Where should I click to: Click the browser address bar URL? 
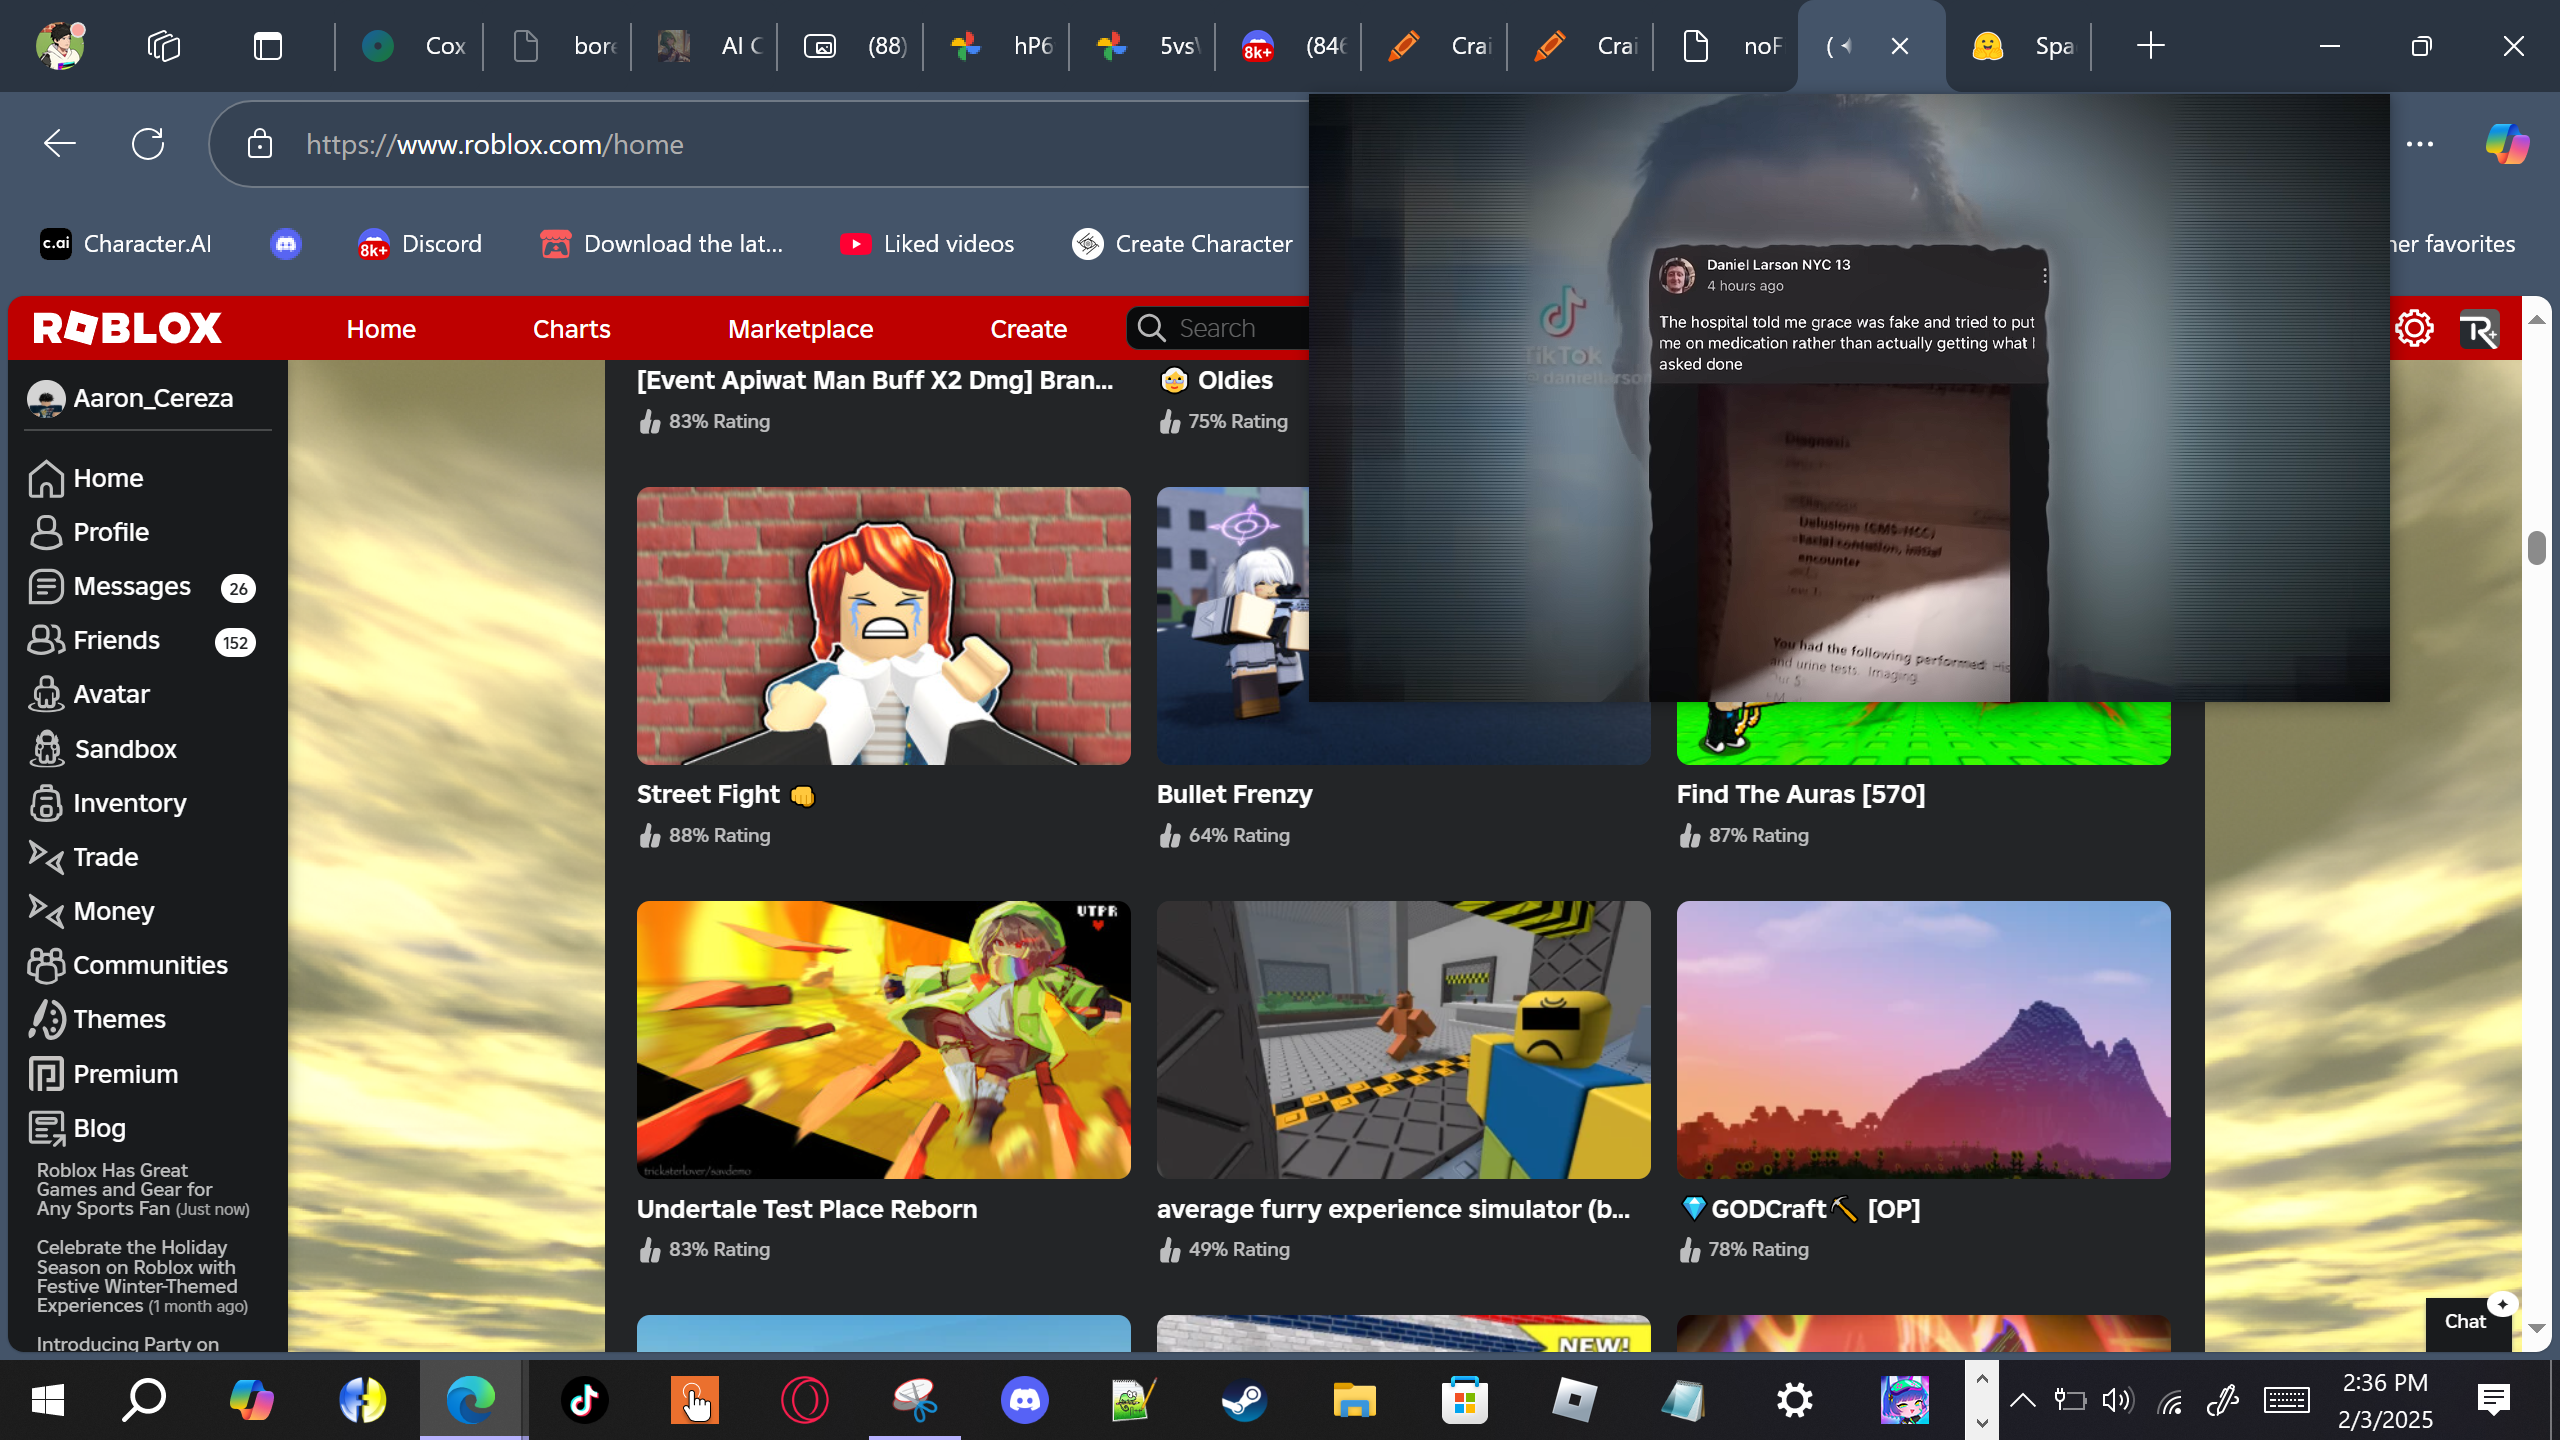point(495,144)
